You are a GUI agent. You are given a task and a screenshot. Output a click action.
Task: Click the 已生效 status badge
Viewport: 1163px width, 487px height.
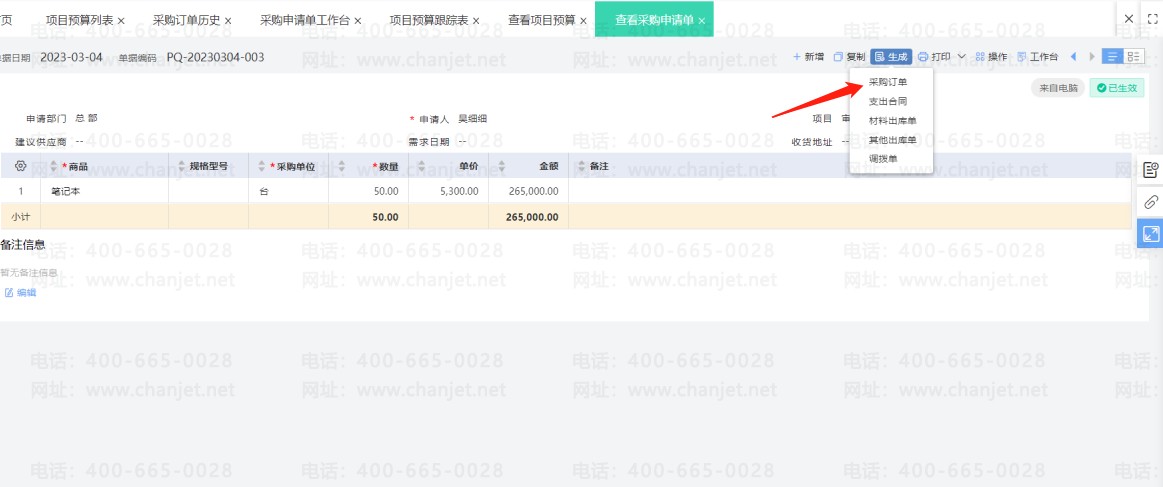coord(1117,87)
